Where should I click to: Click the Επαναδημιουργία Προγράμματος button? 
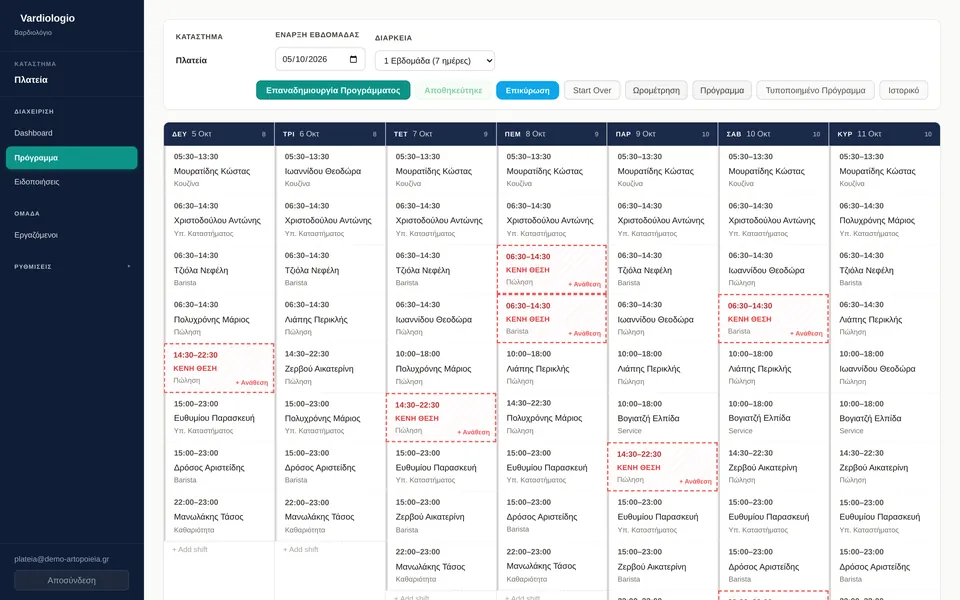click(x=333, y=90)
